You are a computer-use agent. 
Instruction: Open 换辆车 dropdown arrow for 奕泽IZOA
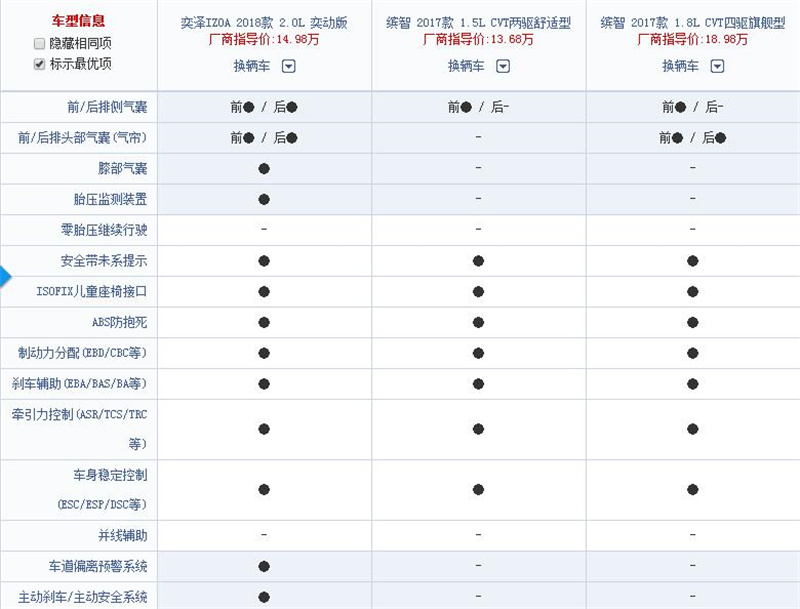(289, 66)
